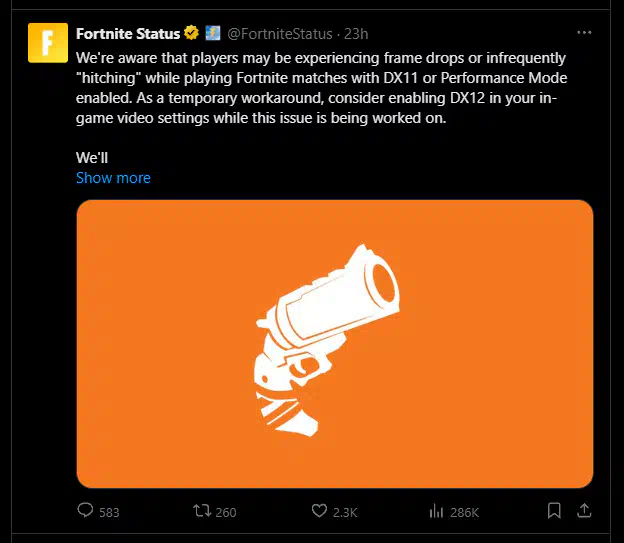Open the Fortnite Status profile avatar
The height and width of the screenshot is (543, 624).
tap(46, 44)
